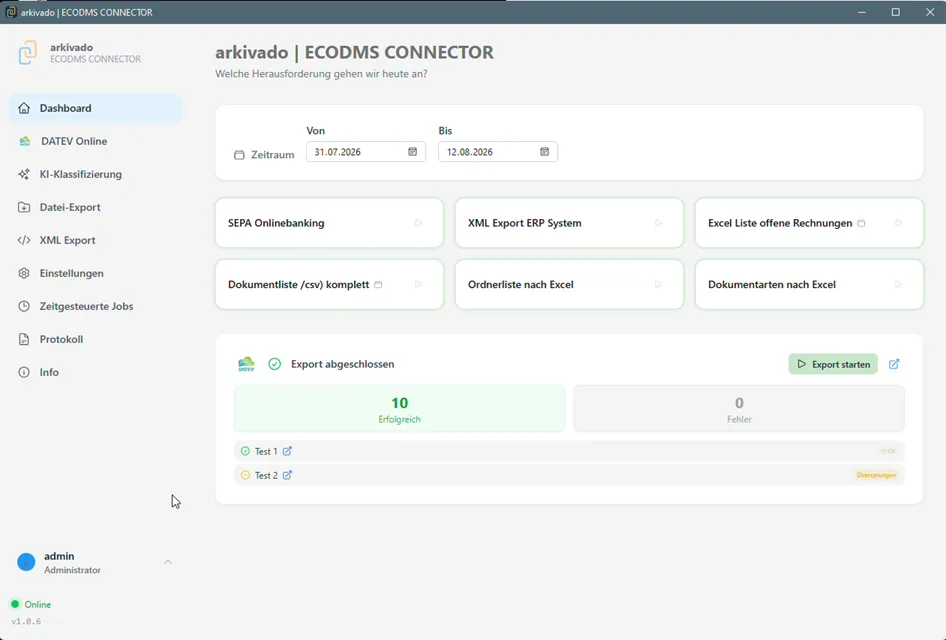Image resolution: width=946 pixels, height=640 pixels.
Task: Maximize the ECODMS CONNECTOR window
Action: [896, 12]
